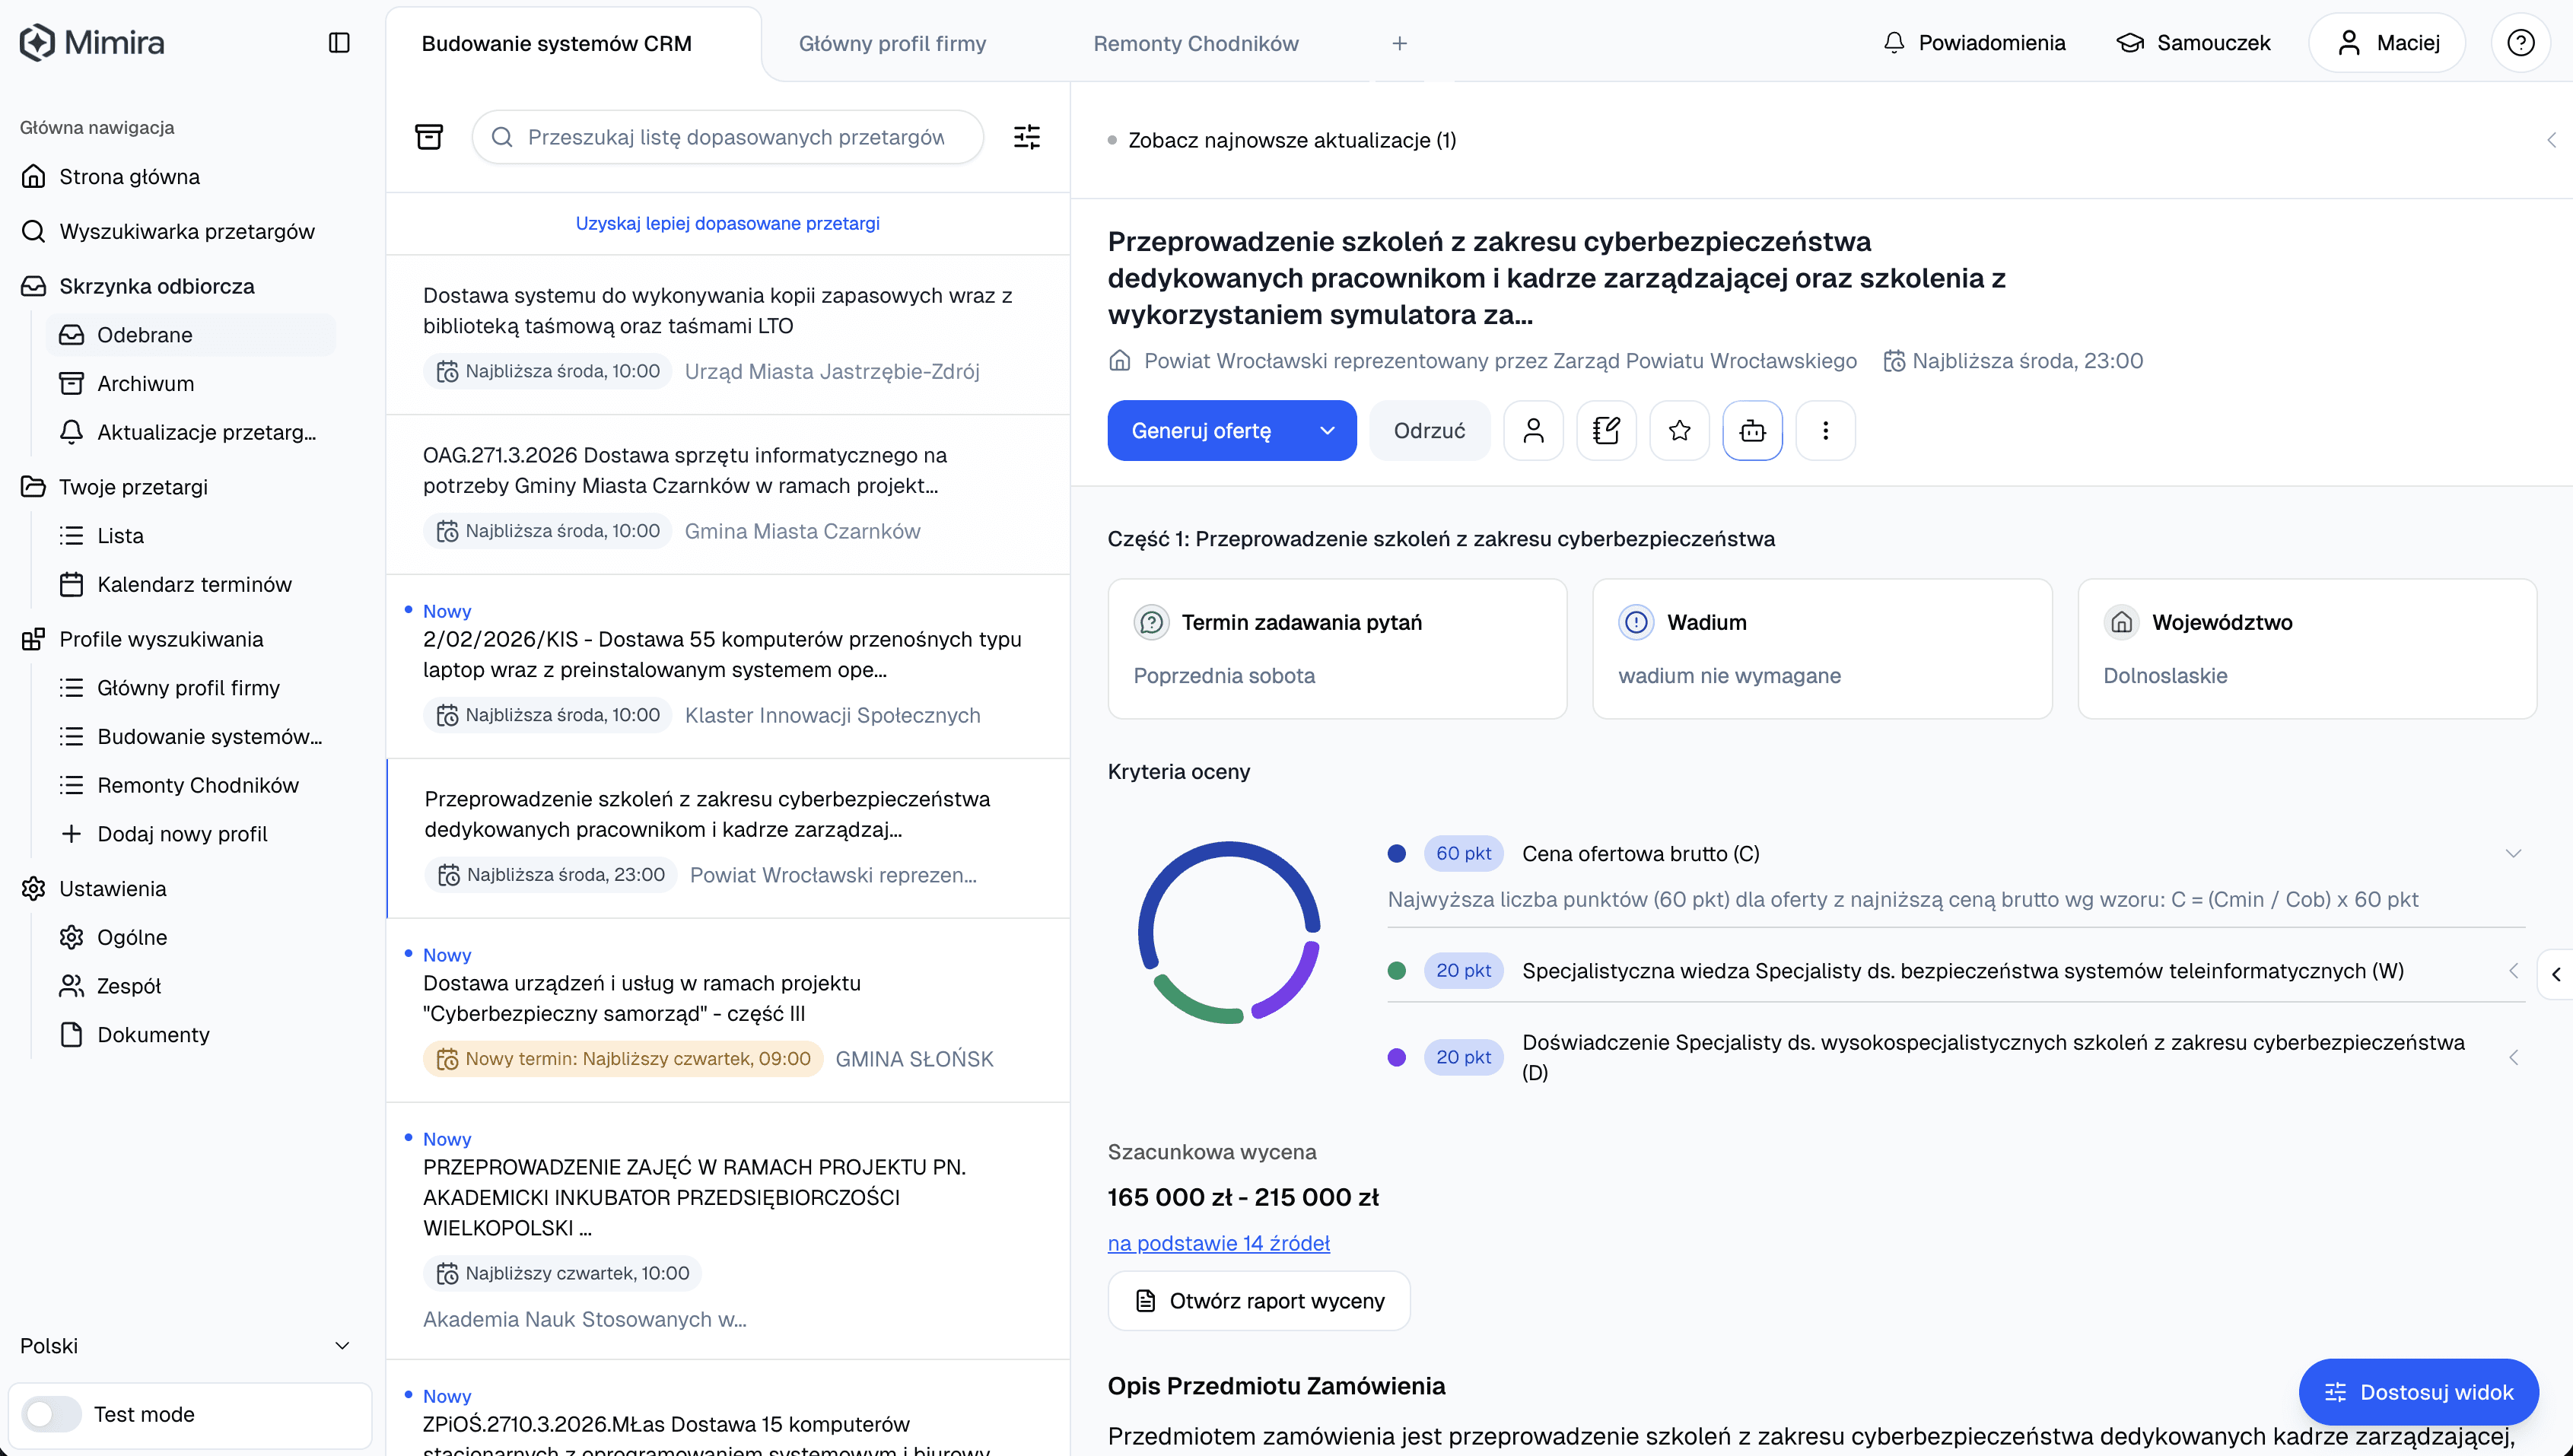This screenshot has width=2573, height=1456.
Task: Toggle the Test mode switch
Action: pyautogui.click(x=52, y=1414)
